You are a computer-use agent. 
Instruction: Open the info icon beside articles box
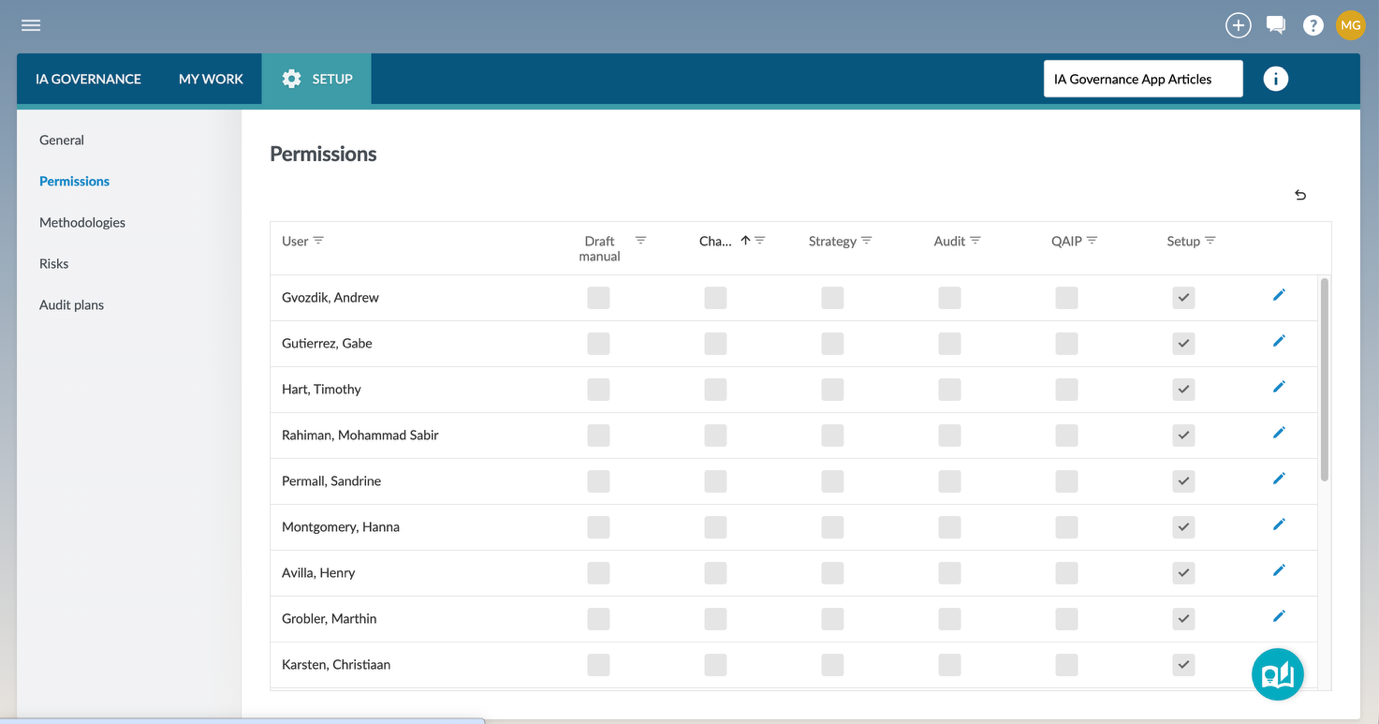click(x=1275, y=79)
